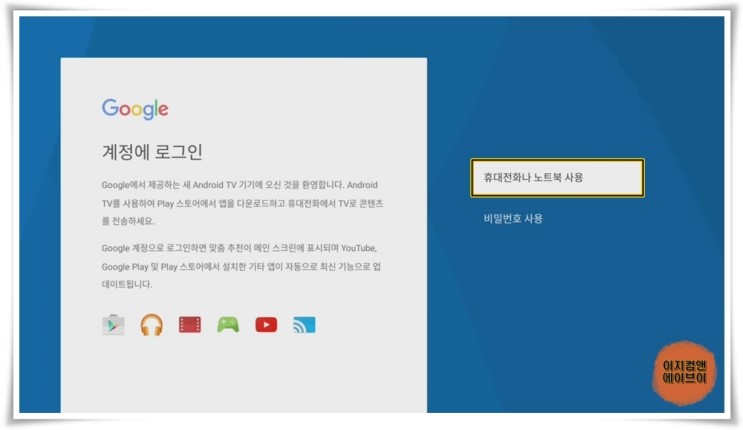Viewport: 743px width, 430px height.
Task: Click paragraph starting 'Google 계정으로 로그인하면'
Action: pyautogui.click(x=241, y=266)
